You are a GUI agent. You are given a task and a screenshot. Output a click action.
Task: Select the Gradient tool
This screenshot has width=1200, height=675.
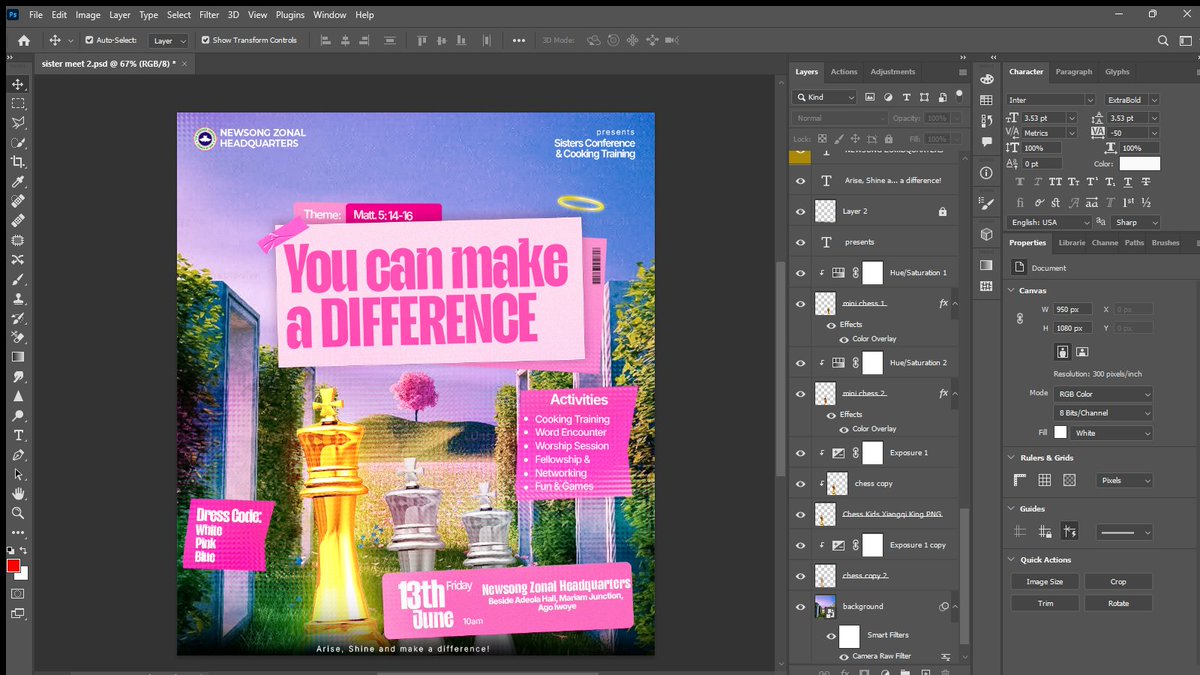(18, 357)
